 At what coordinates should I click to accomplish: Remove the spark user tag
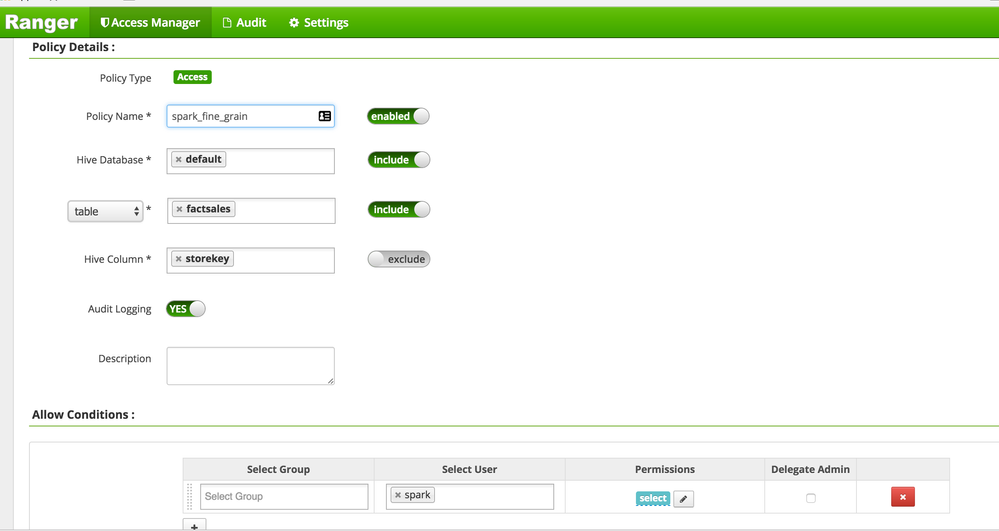tap(398, 495)
